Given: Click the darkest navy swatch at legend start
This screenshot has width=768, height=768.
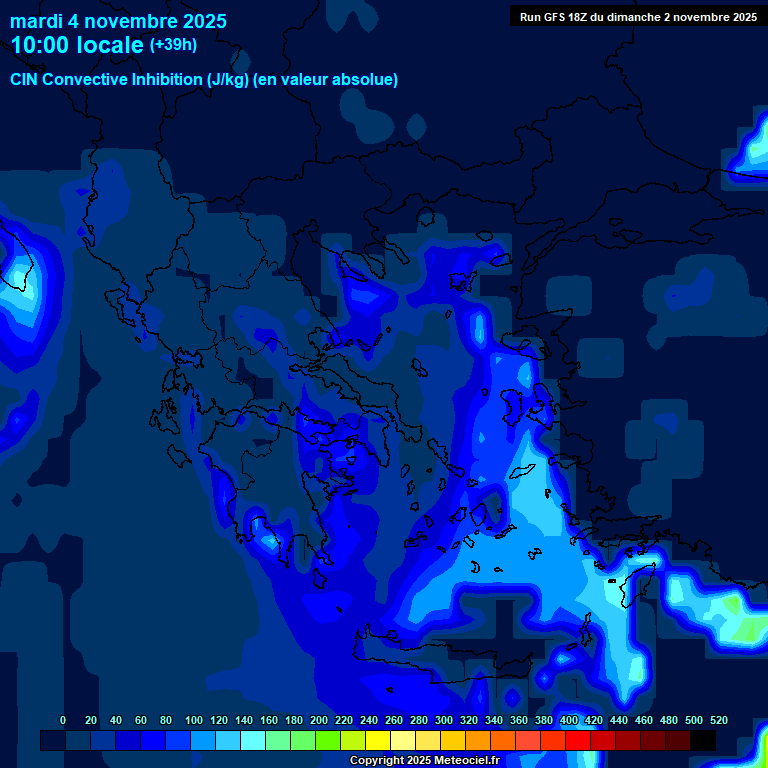Looking at the screenshot, I should click(53, 741).
